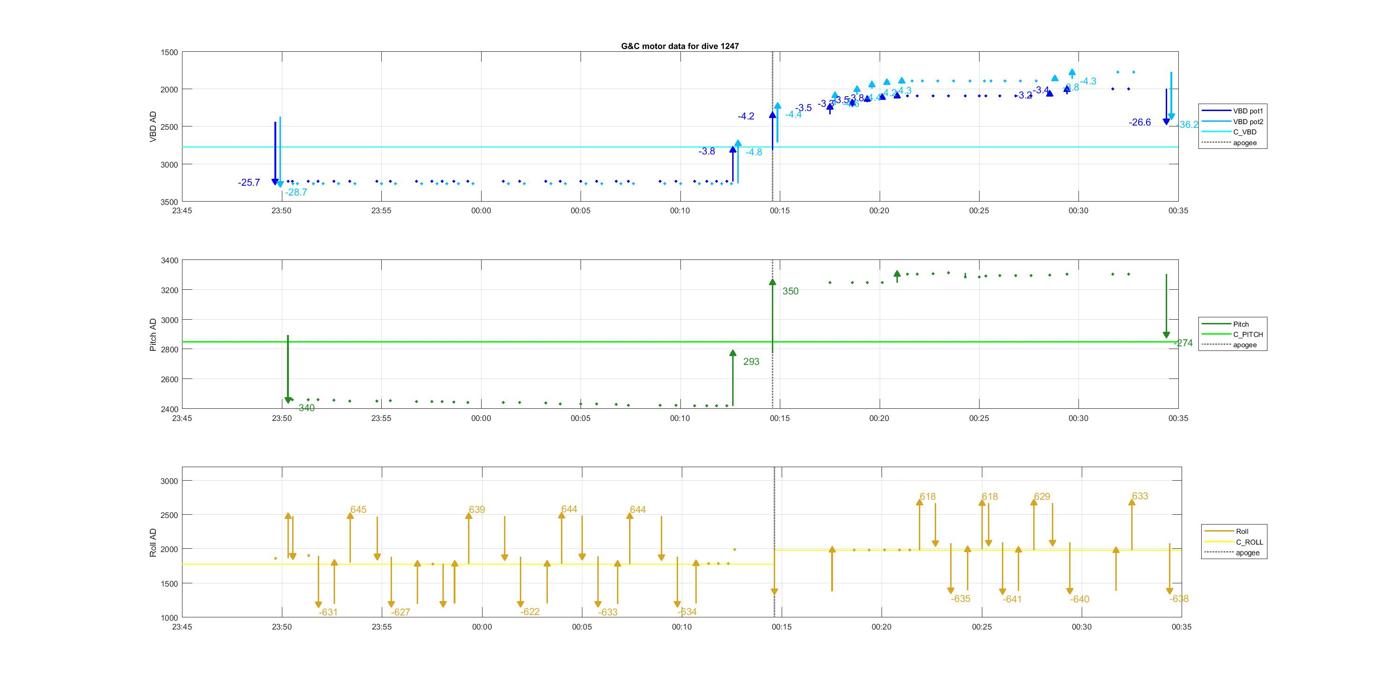Click the '-28.7' annotation in the VBD plot
The width and height of the screenshot is (1400, 693).
[296, 192]
